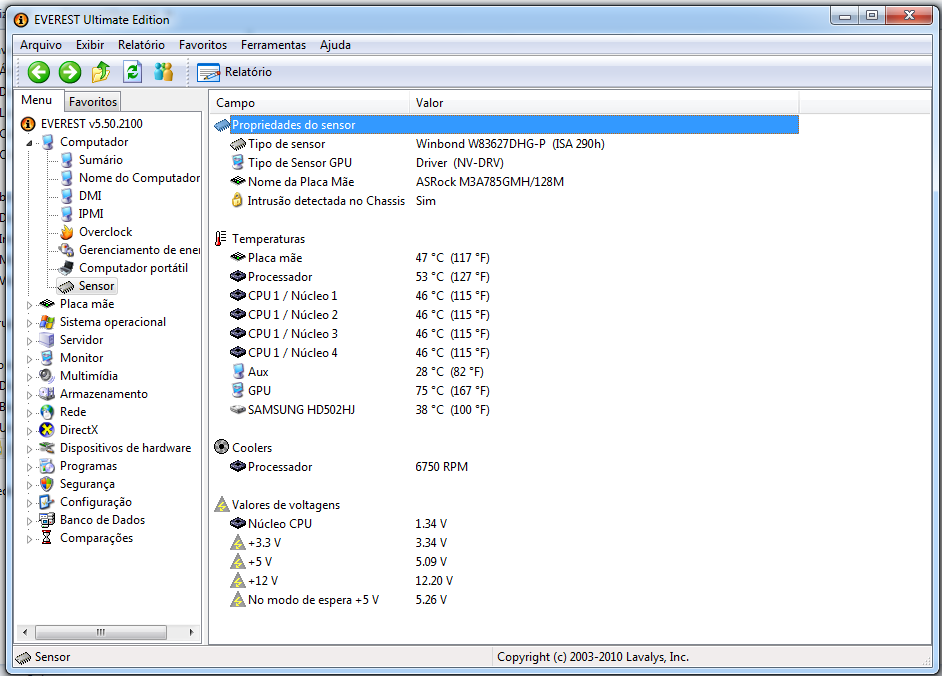The height and width of the screenshot is (676, 942).
Task: Click the green Back arrow icon
Action: pyautogui.click(x=38, y=72)
